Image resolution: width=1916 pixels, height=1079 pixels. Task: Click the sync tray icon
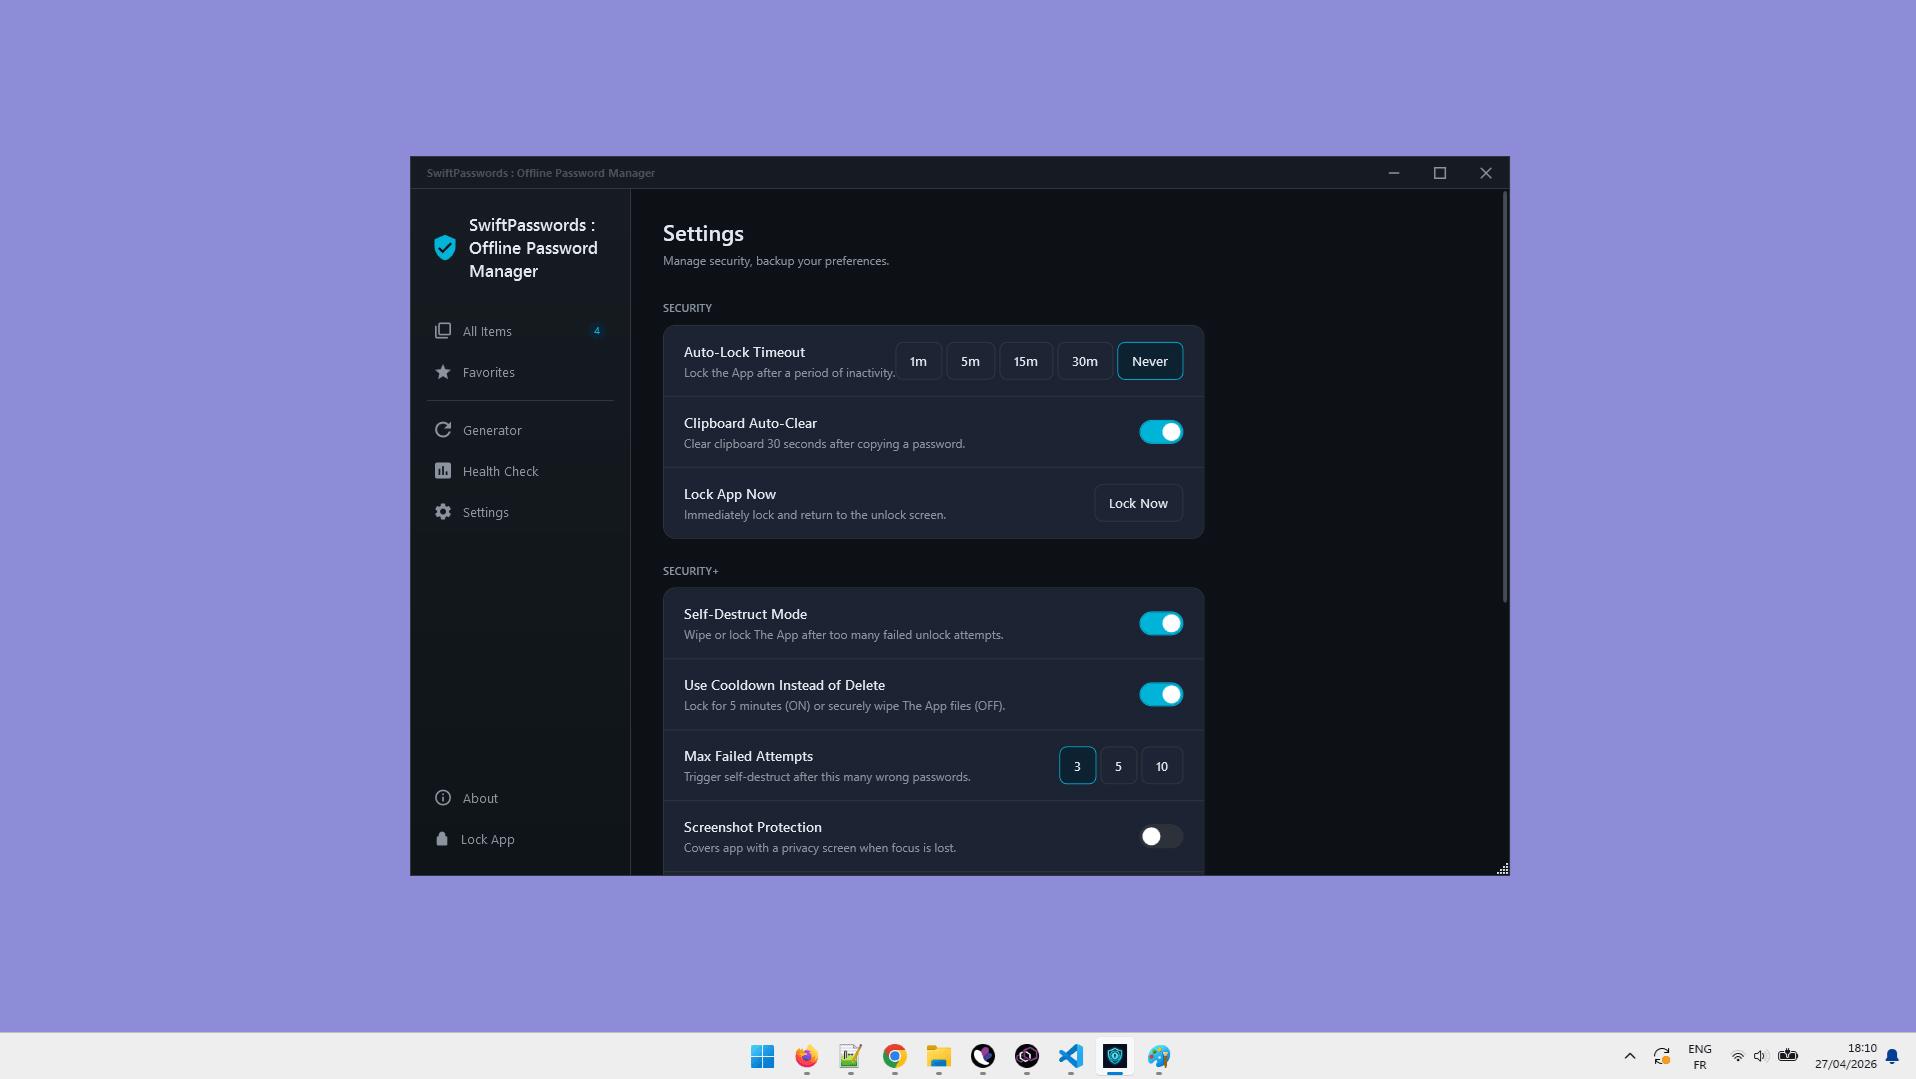[1661, 1056]
